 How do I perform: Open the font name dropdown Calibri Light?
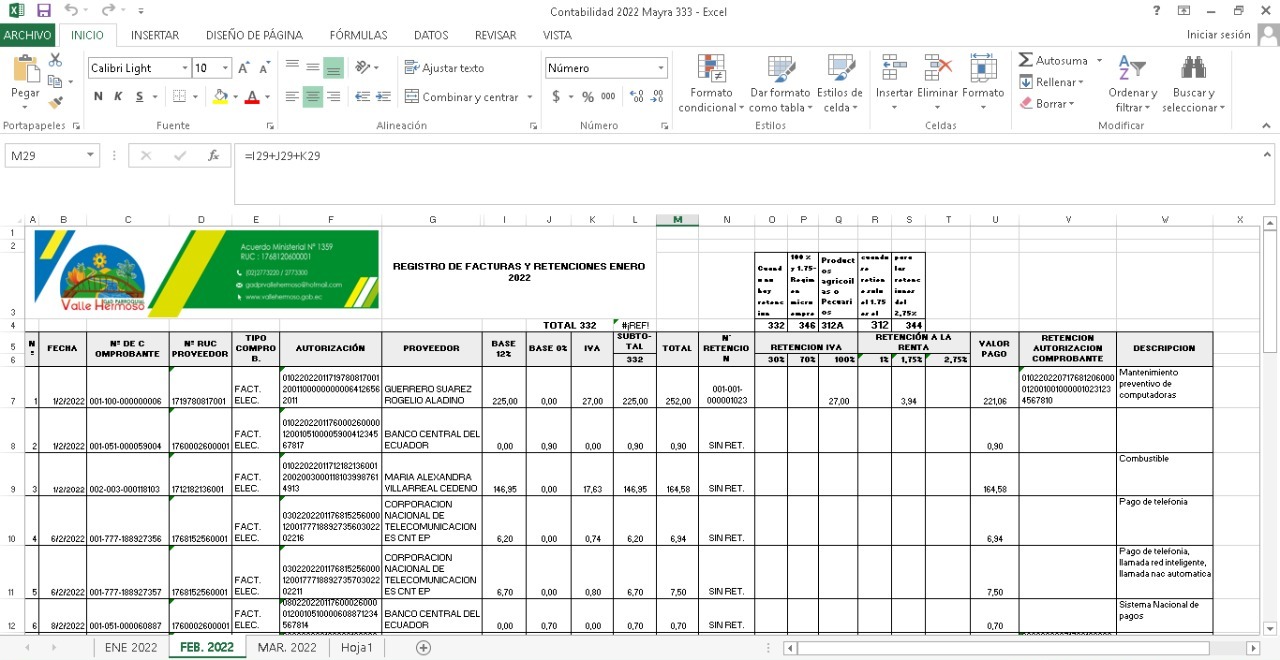coord(184,68)
